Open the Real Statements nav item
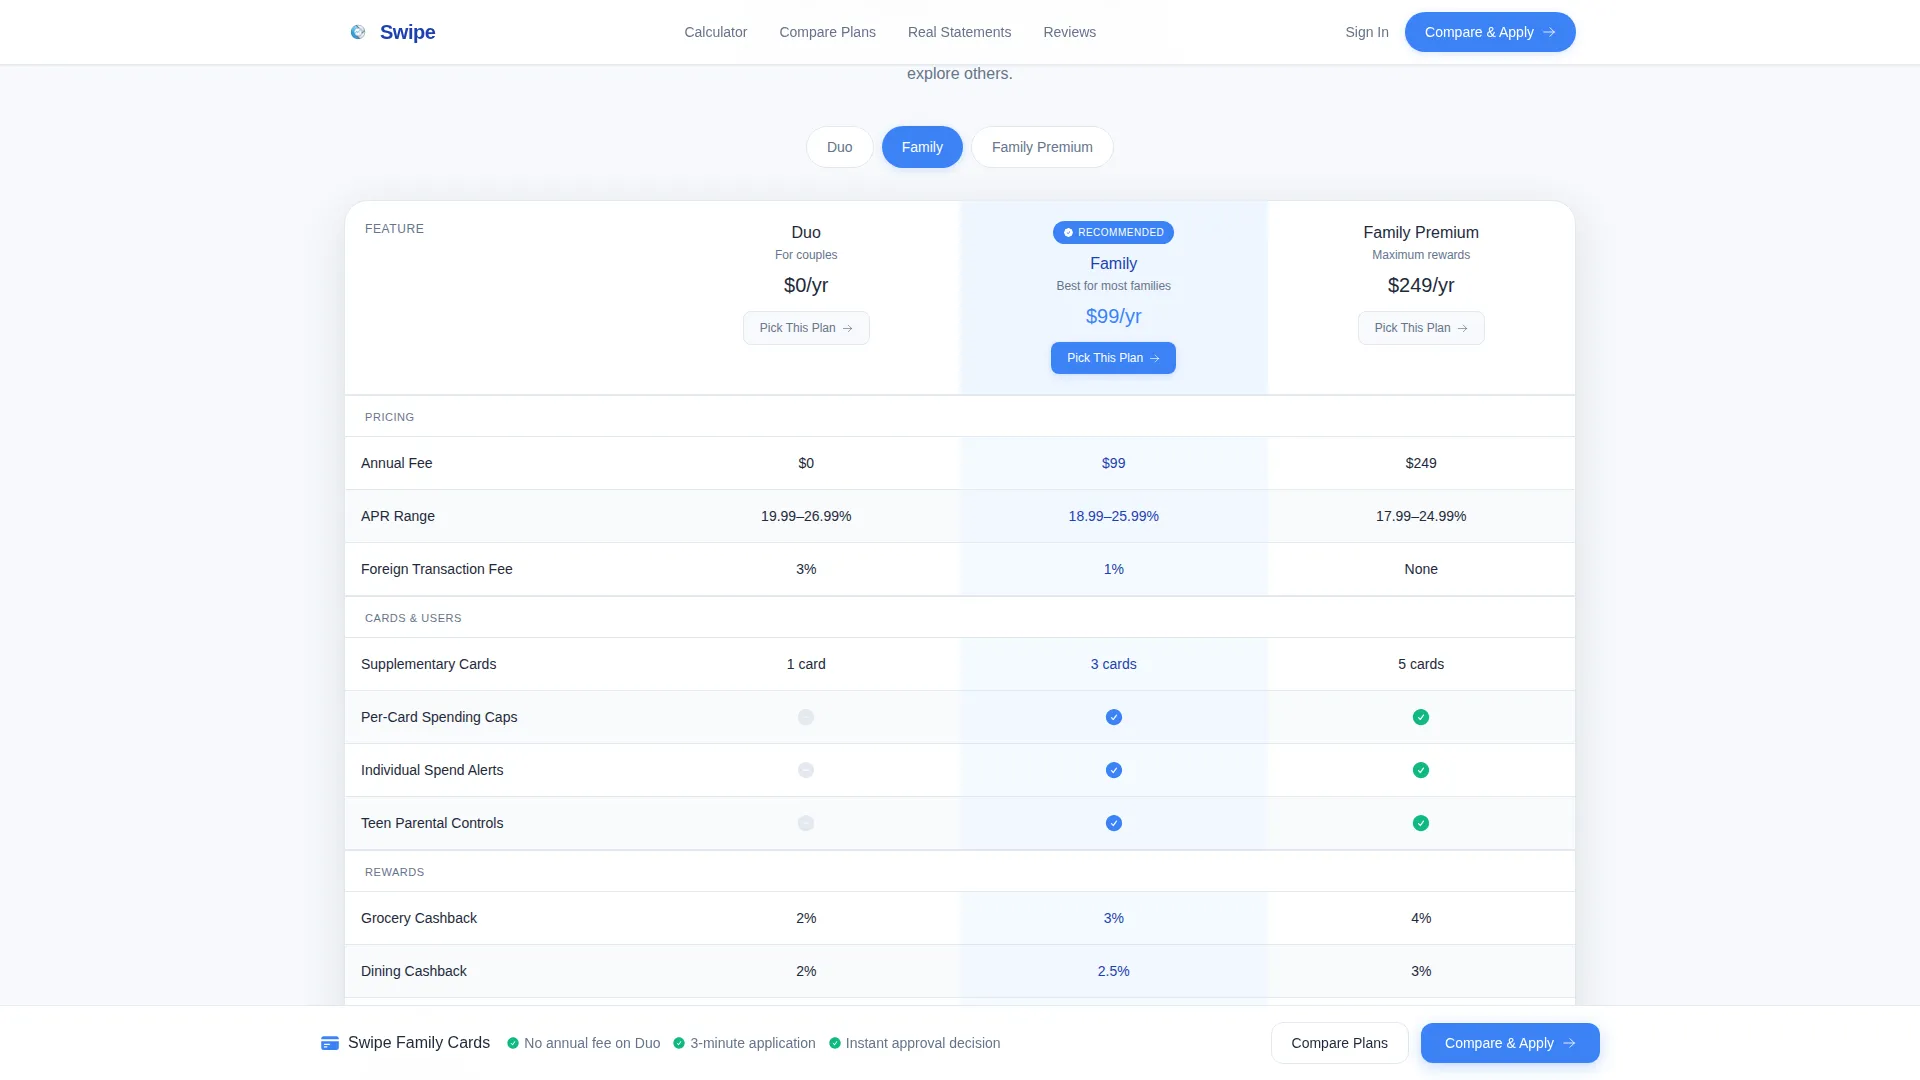This screenshot has width=1920, height=1080. click(959, 32)
